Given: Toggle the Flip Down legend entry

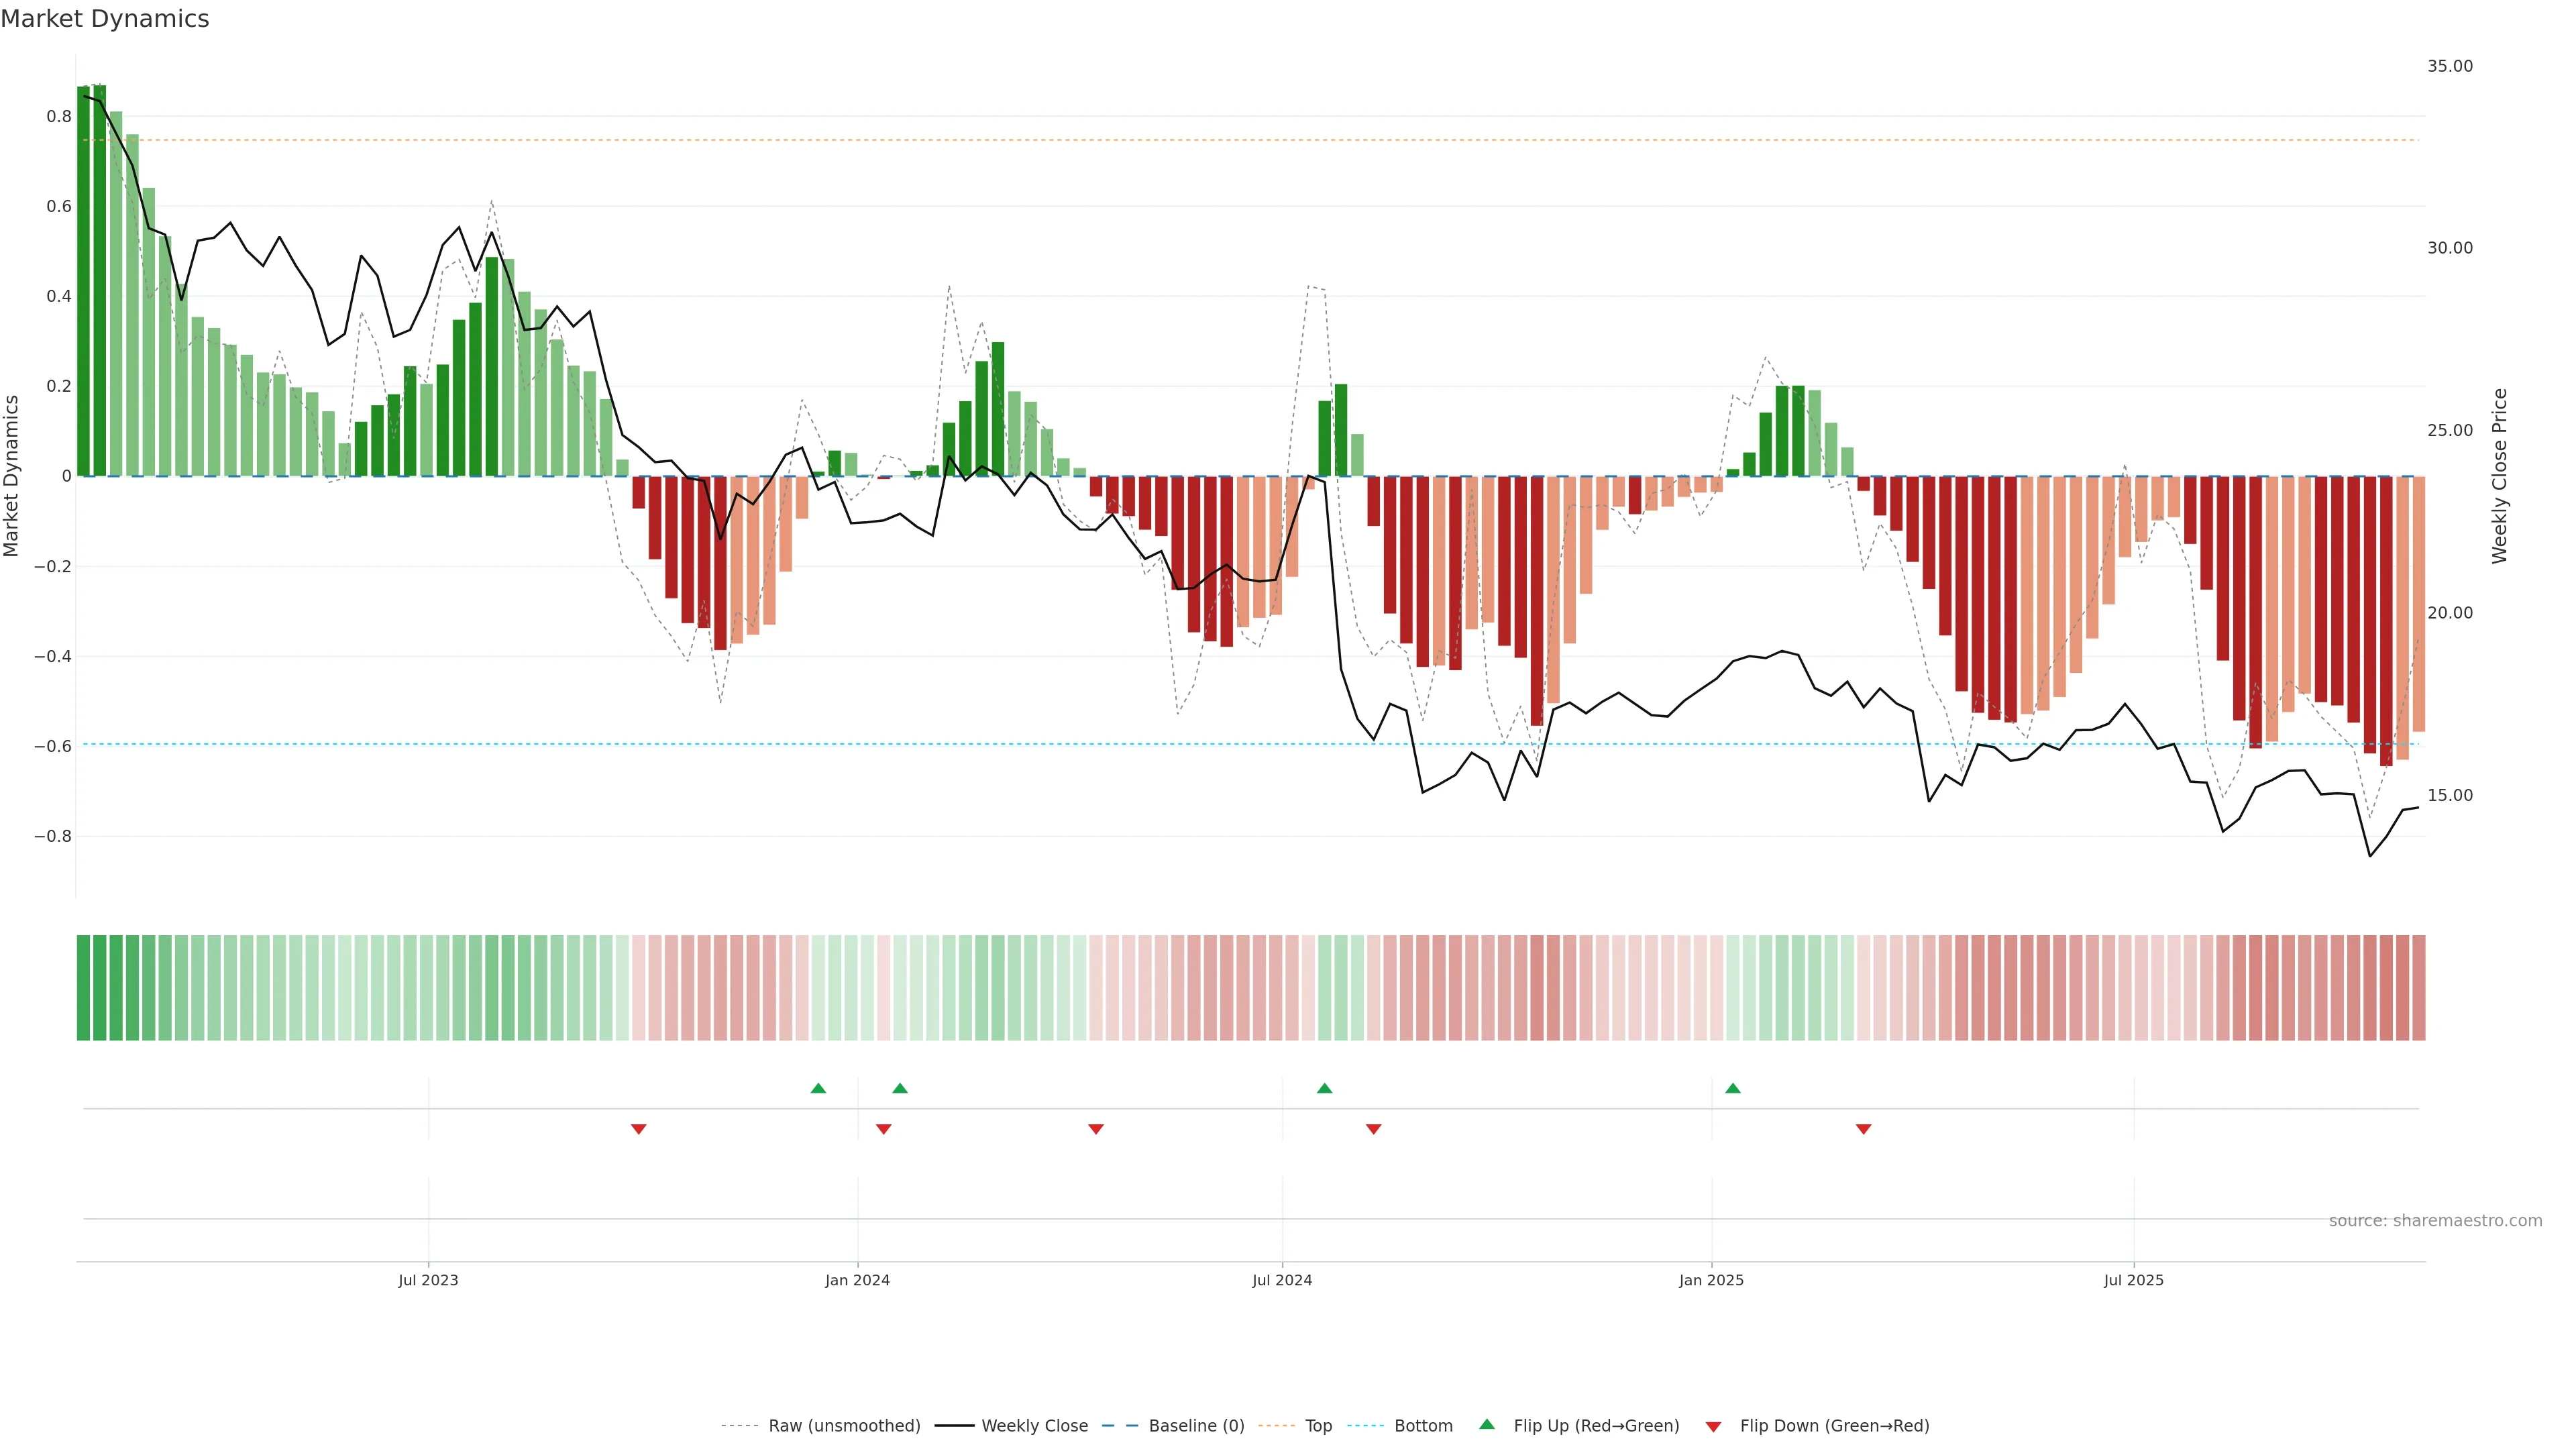Looking at the screenshot, I should point(1834,1425).
